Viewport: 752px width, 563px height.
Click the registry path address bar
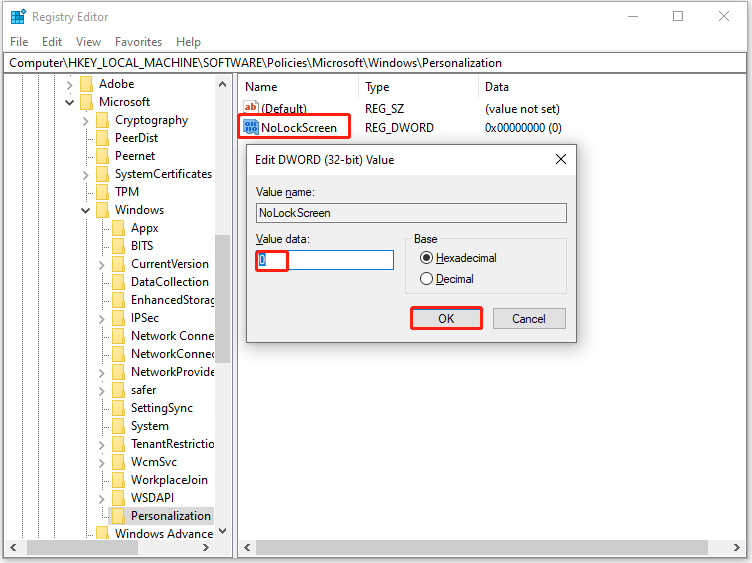point(376,63)
